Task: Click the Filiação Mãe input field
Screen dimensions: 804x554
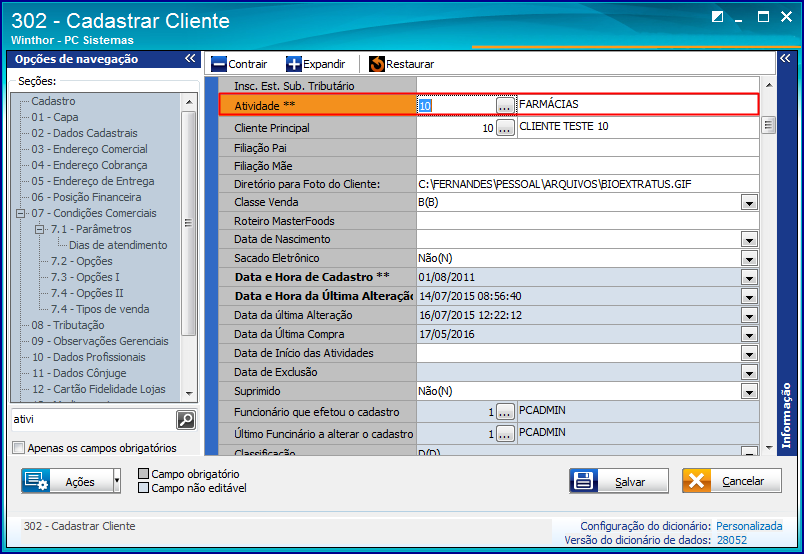Action: (x=588, y=166)
